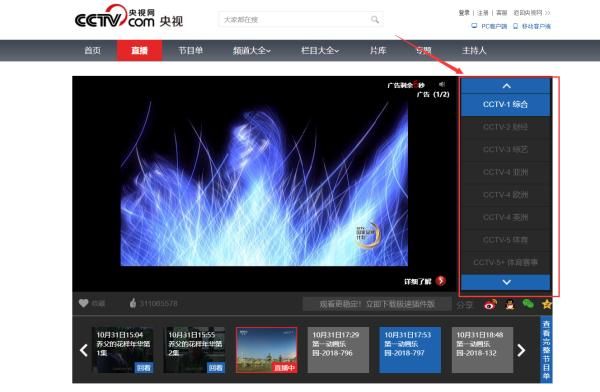Screen dimensions: 600x392
Task: Select channel CCTV-5+ 体育赛事
Action: click(506, 263)
